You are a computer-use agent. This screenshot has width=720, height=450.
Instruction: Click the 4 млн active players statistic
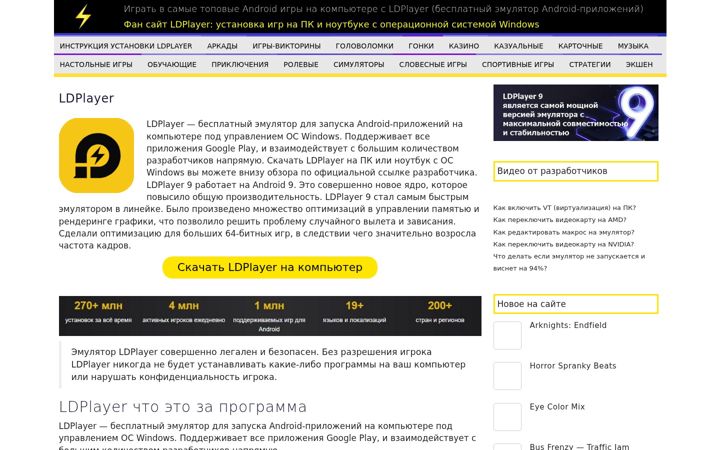coord(184,312)
